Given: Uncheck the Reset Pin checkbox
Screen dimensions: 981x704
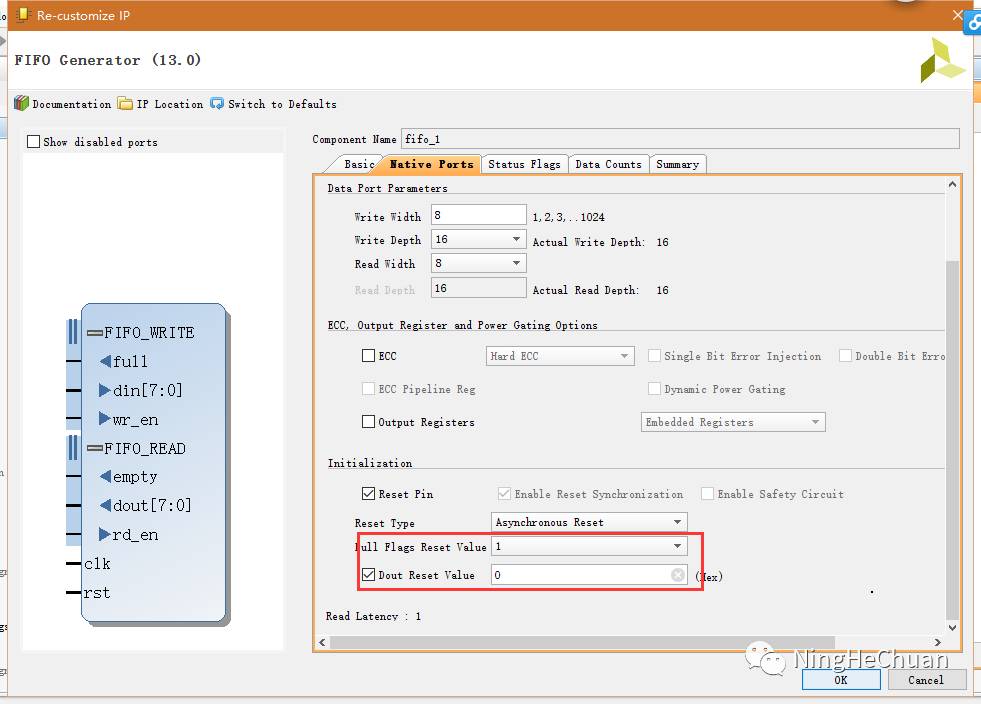Looking at the screenshot, I should point(368,494).
